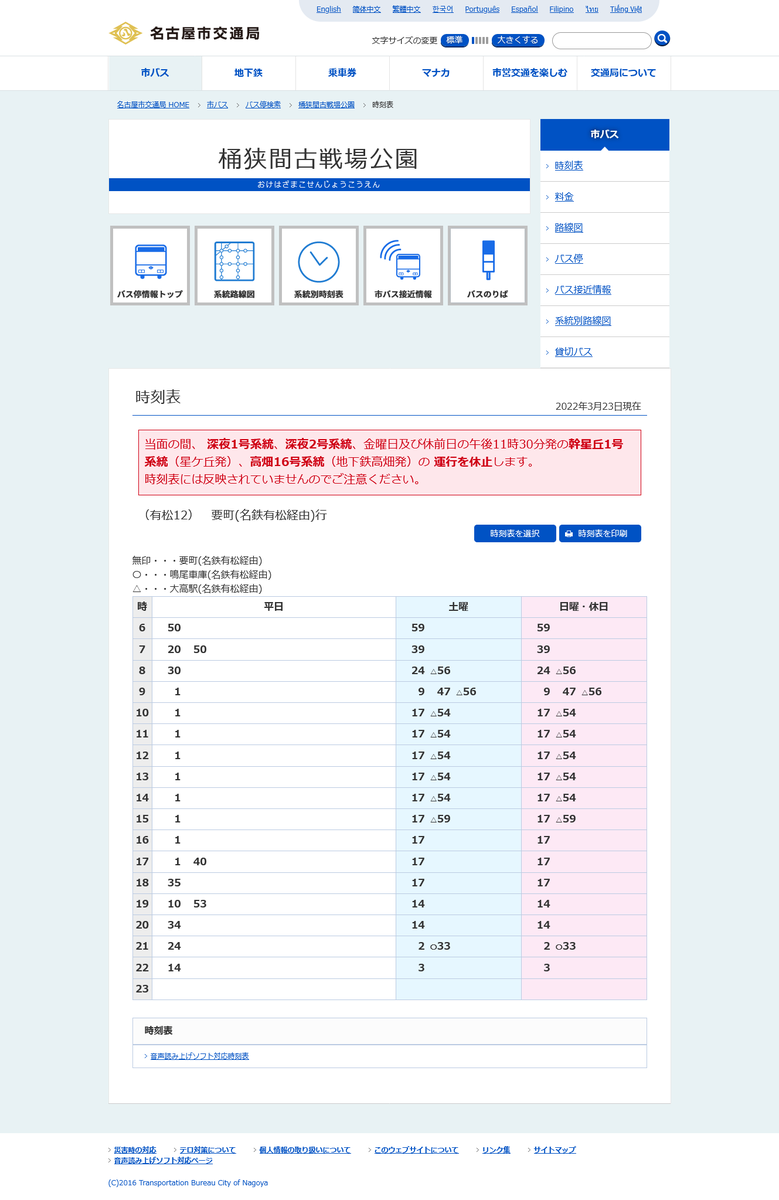
Task: Switch language to English
Action: (328, 9)
